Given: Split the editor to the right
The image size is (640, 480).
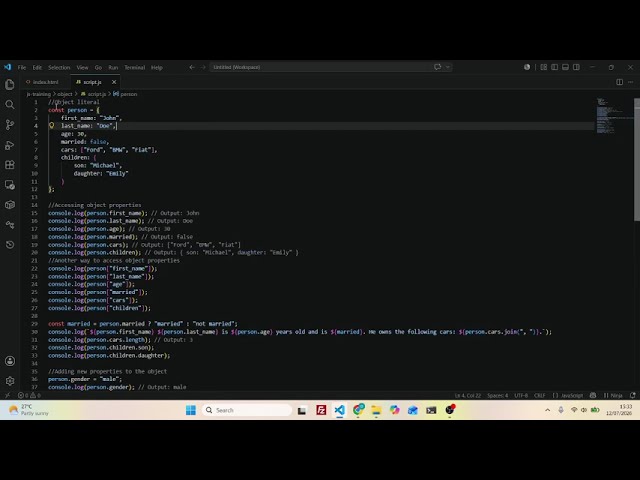Looking at the screenshot, I should [x=620, y=82].
